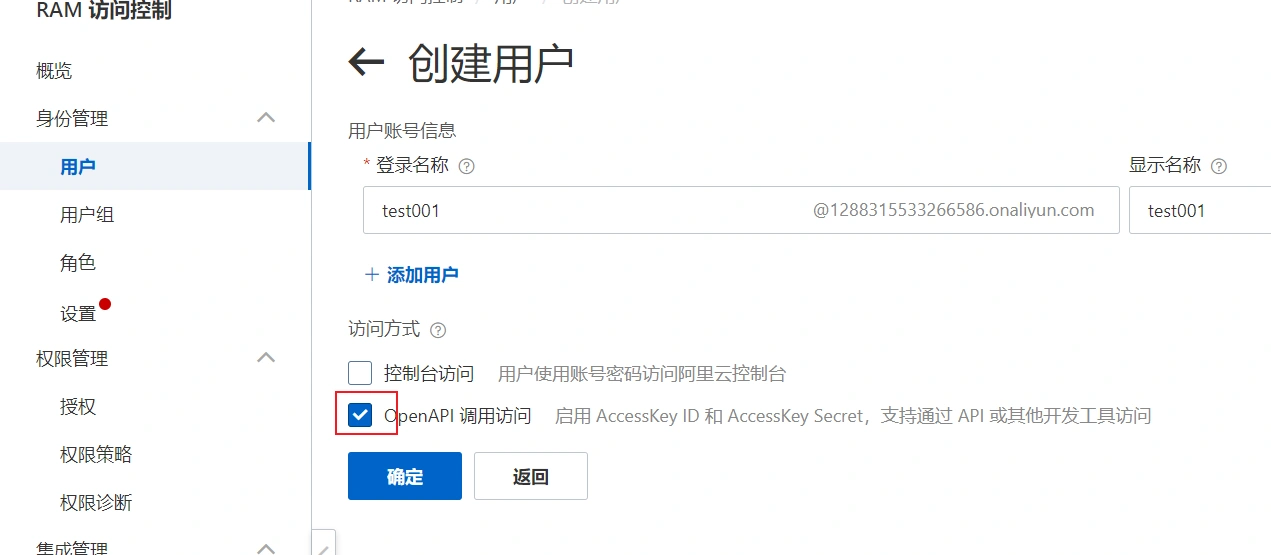
Task: Go to 权限策略 page
Action: [96, 454]
